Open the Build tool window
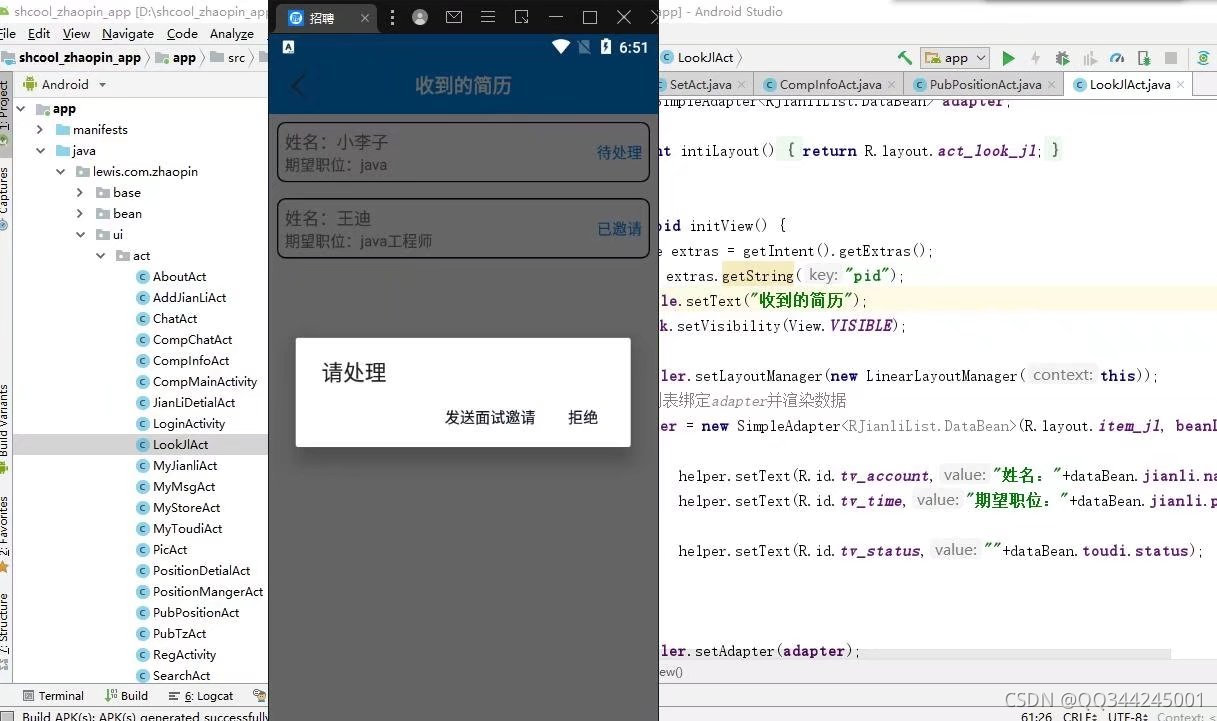The image size is (1217, 721). point(126,696)
